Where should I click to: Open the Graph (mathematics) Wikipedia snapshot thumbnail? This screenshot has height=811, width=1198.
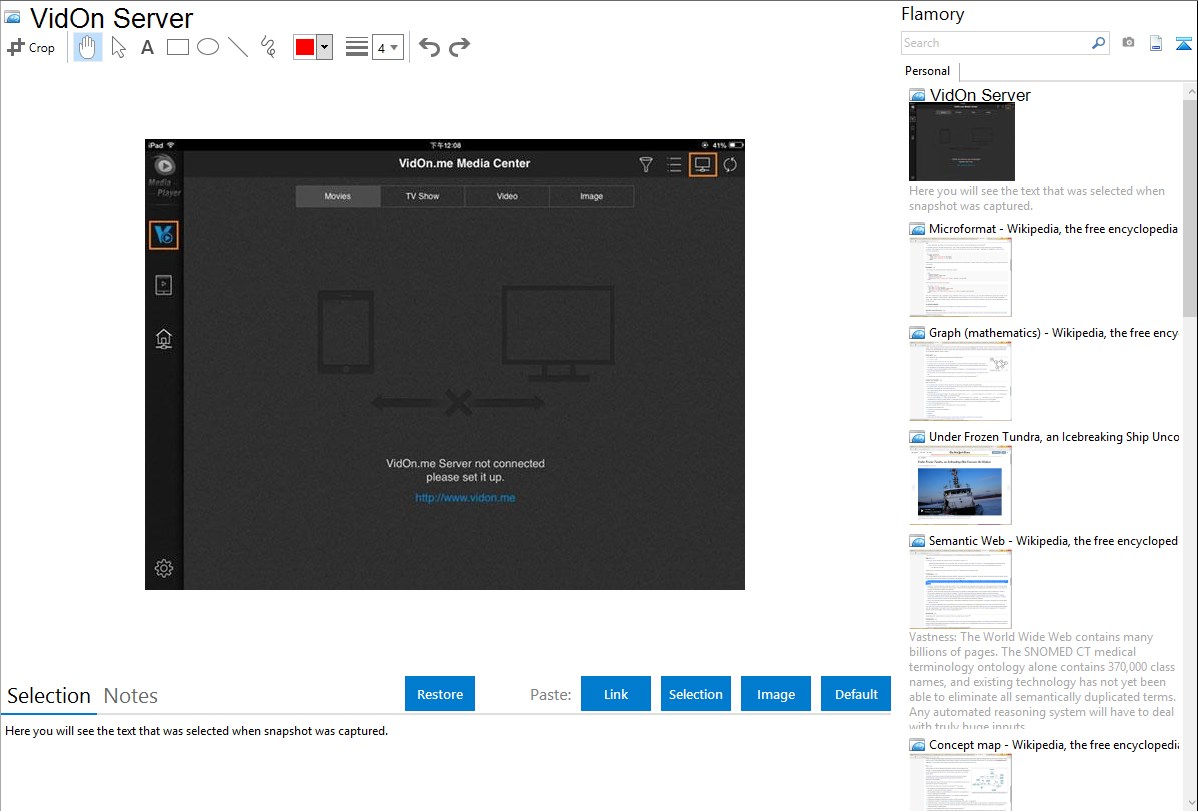pyautogui.click(x=960, y=381)
